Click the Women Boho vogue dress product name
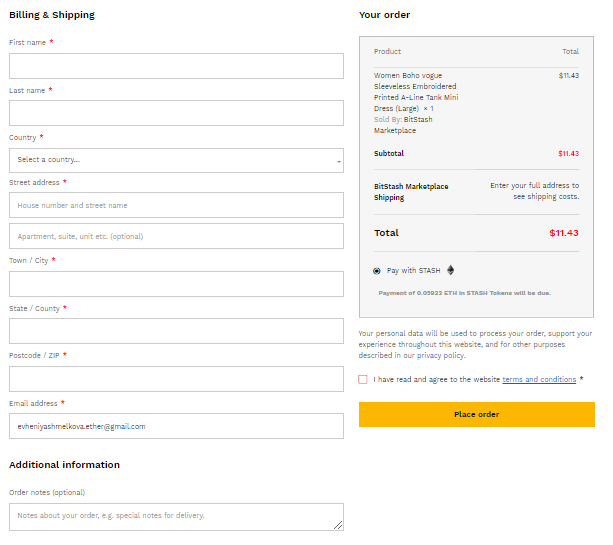 415,92
